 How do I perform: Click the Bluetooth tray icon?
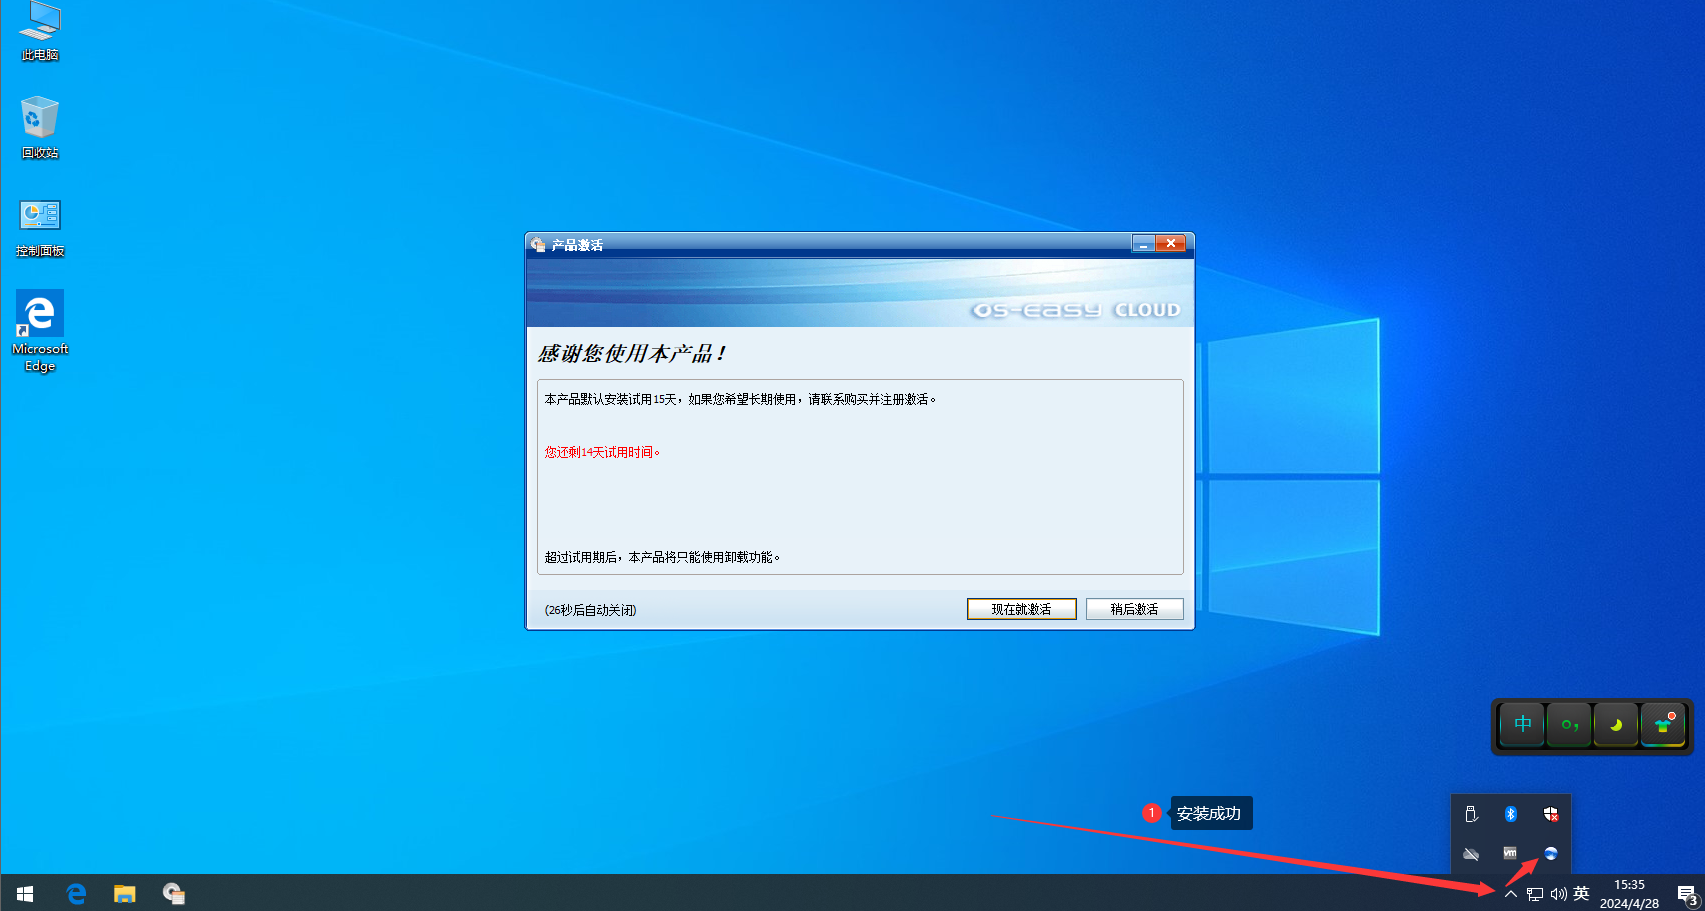tap(1510, 814)
